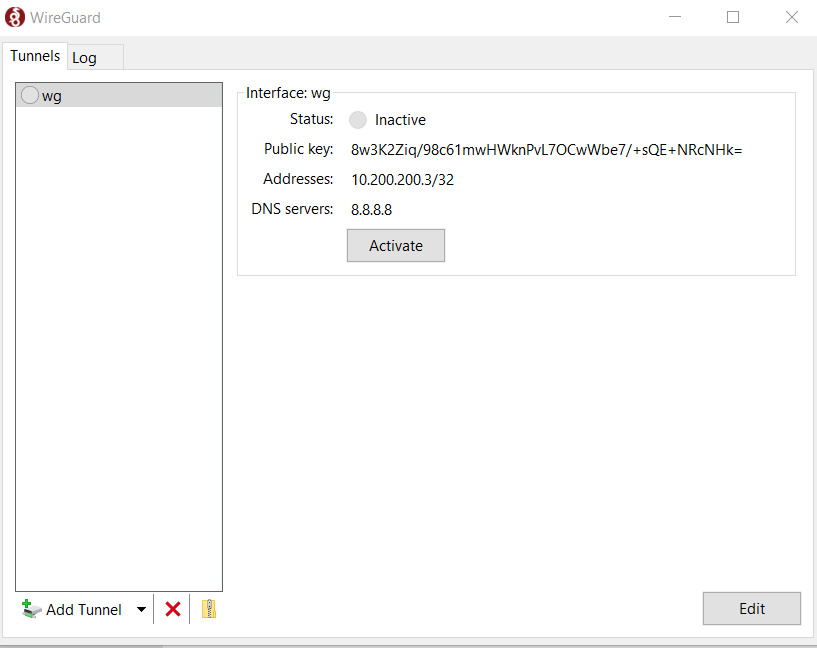Export tunnels to zip via the zipper icon
Viewport: 817px width, 648px height.
(208, 608)
